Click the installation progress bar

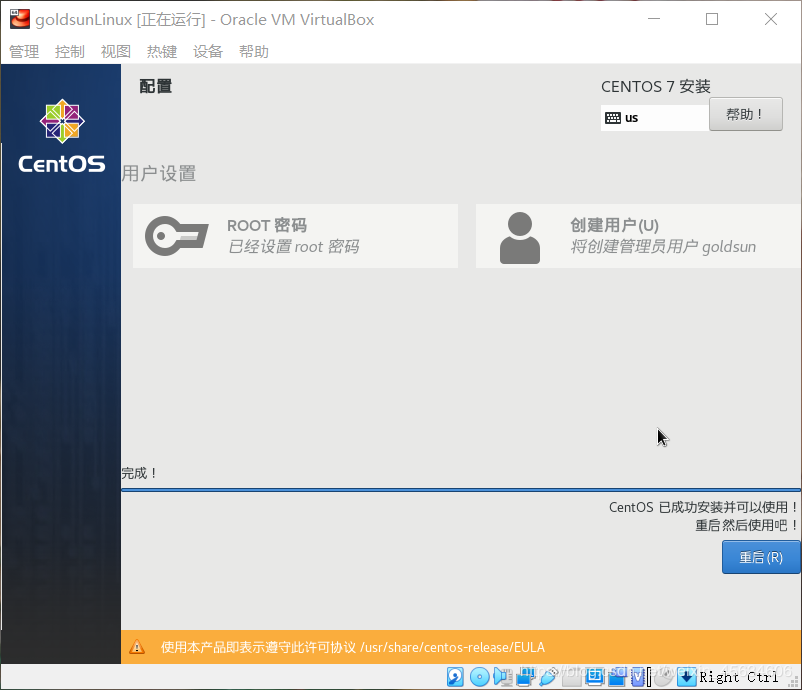[461, 490]
